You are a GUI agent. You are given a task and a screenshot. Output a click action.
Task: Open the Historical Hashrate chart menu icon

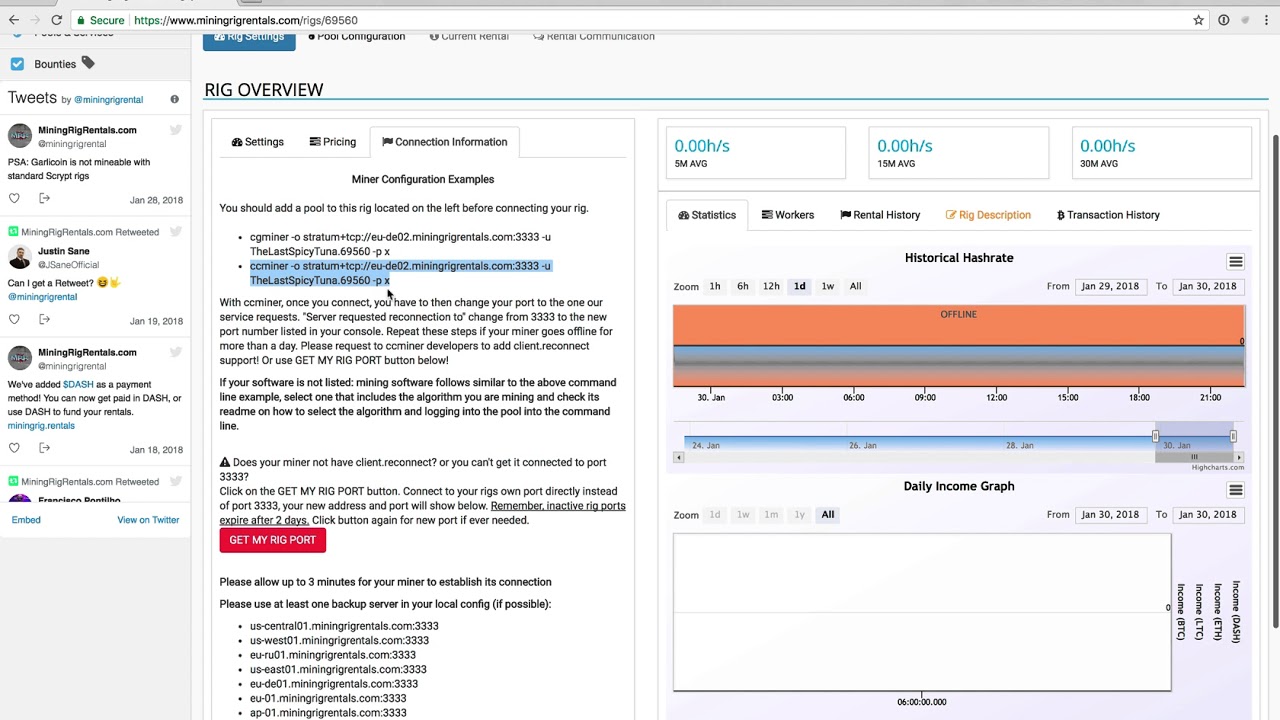(1236, 262)
